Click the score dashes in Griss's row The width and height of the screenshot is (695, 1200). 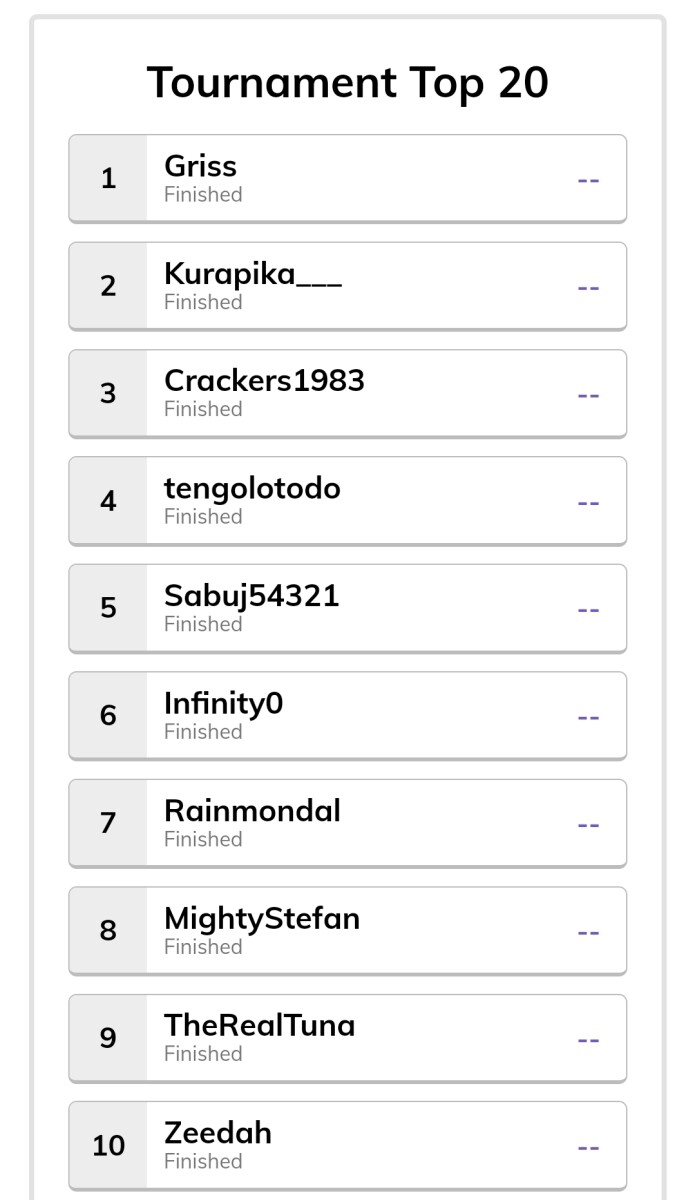tap(589, 180)
